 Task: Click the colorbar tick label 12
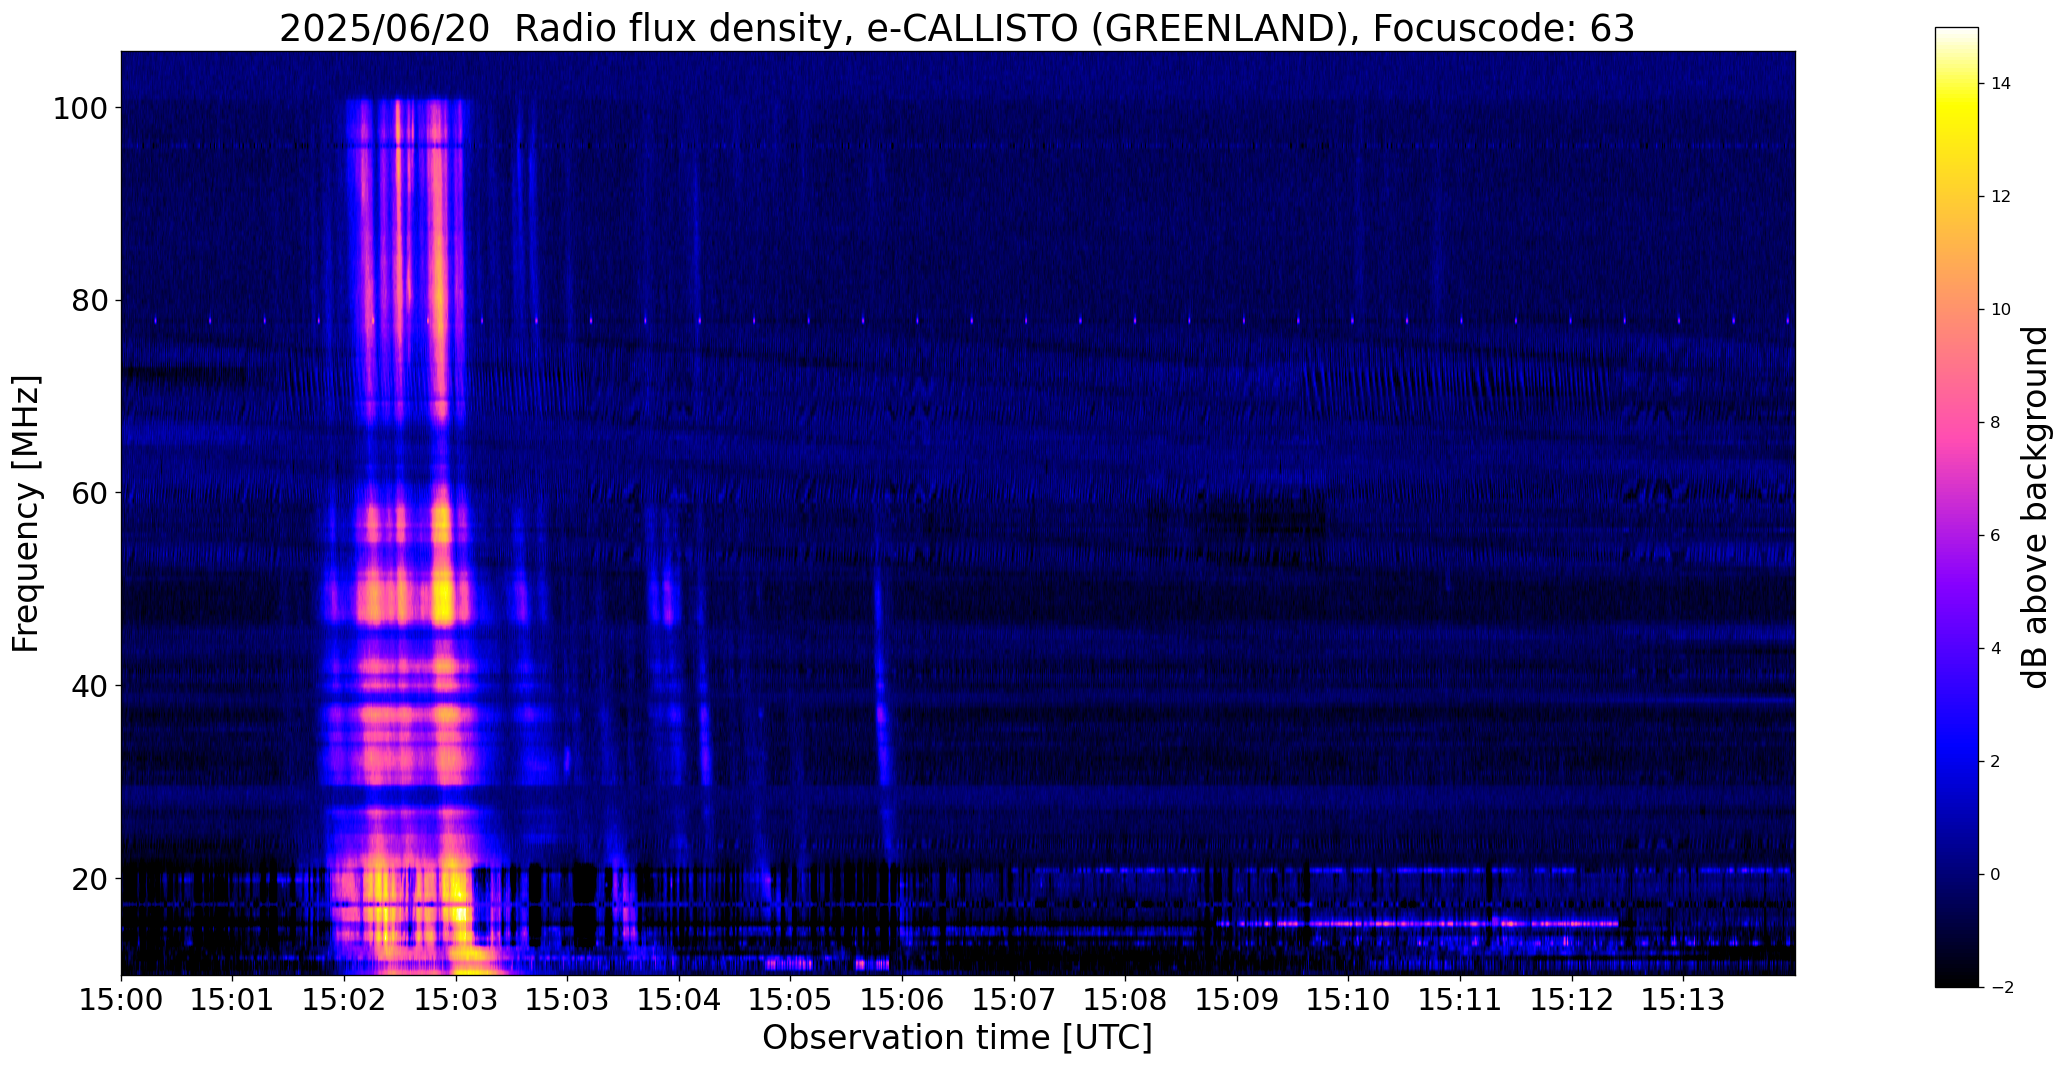pyautogui.click(x=2001, y=197)
